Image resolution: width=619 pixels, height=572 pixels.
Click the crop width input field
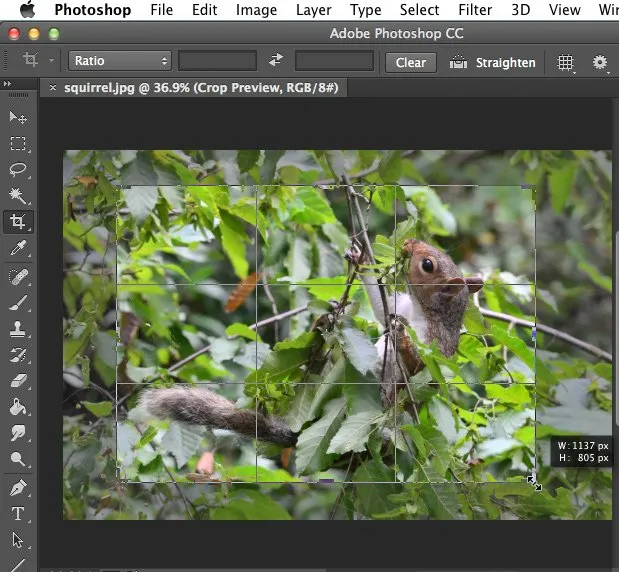[x=217, y=62]
